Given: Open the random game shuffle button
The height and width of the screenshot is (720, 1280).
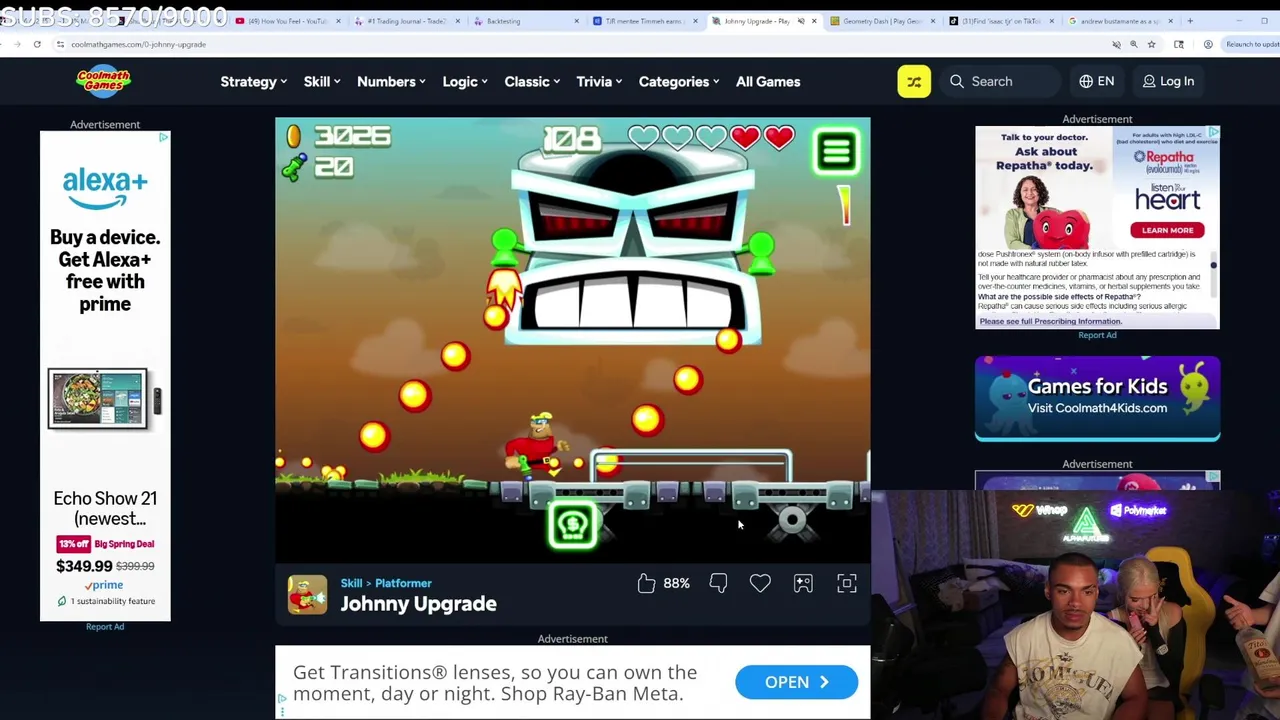Looking at the screenshot, I should pyautogui.click(x=914, y=82).
